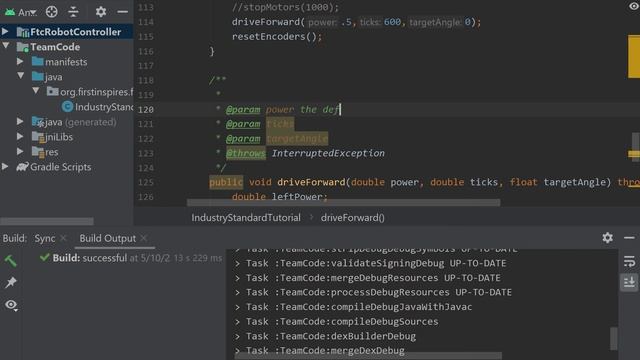Collapse the TeamCode module arrow
Screen dimensions: 640x360
point(6,46)
